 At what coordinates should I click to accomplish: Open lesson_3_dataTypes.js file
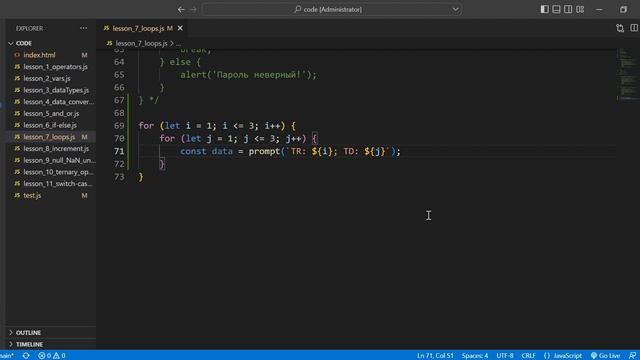(56, 90)
